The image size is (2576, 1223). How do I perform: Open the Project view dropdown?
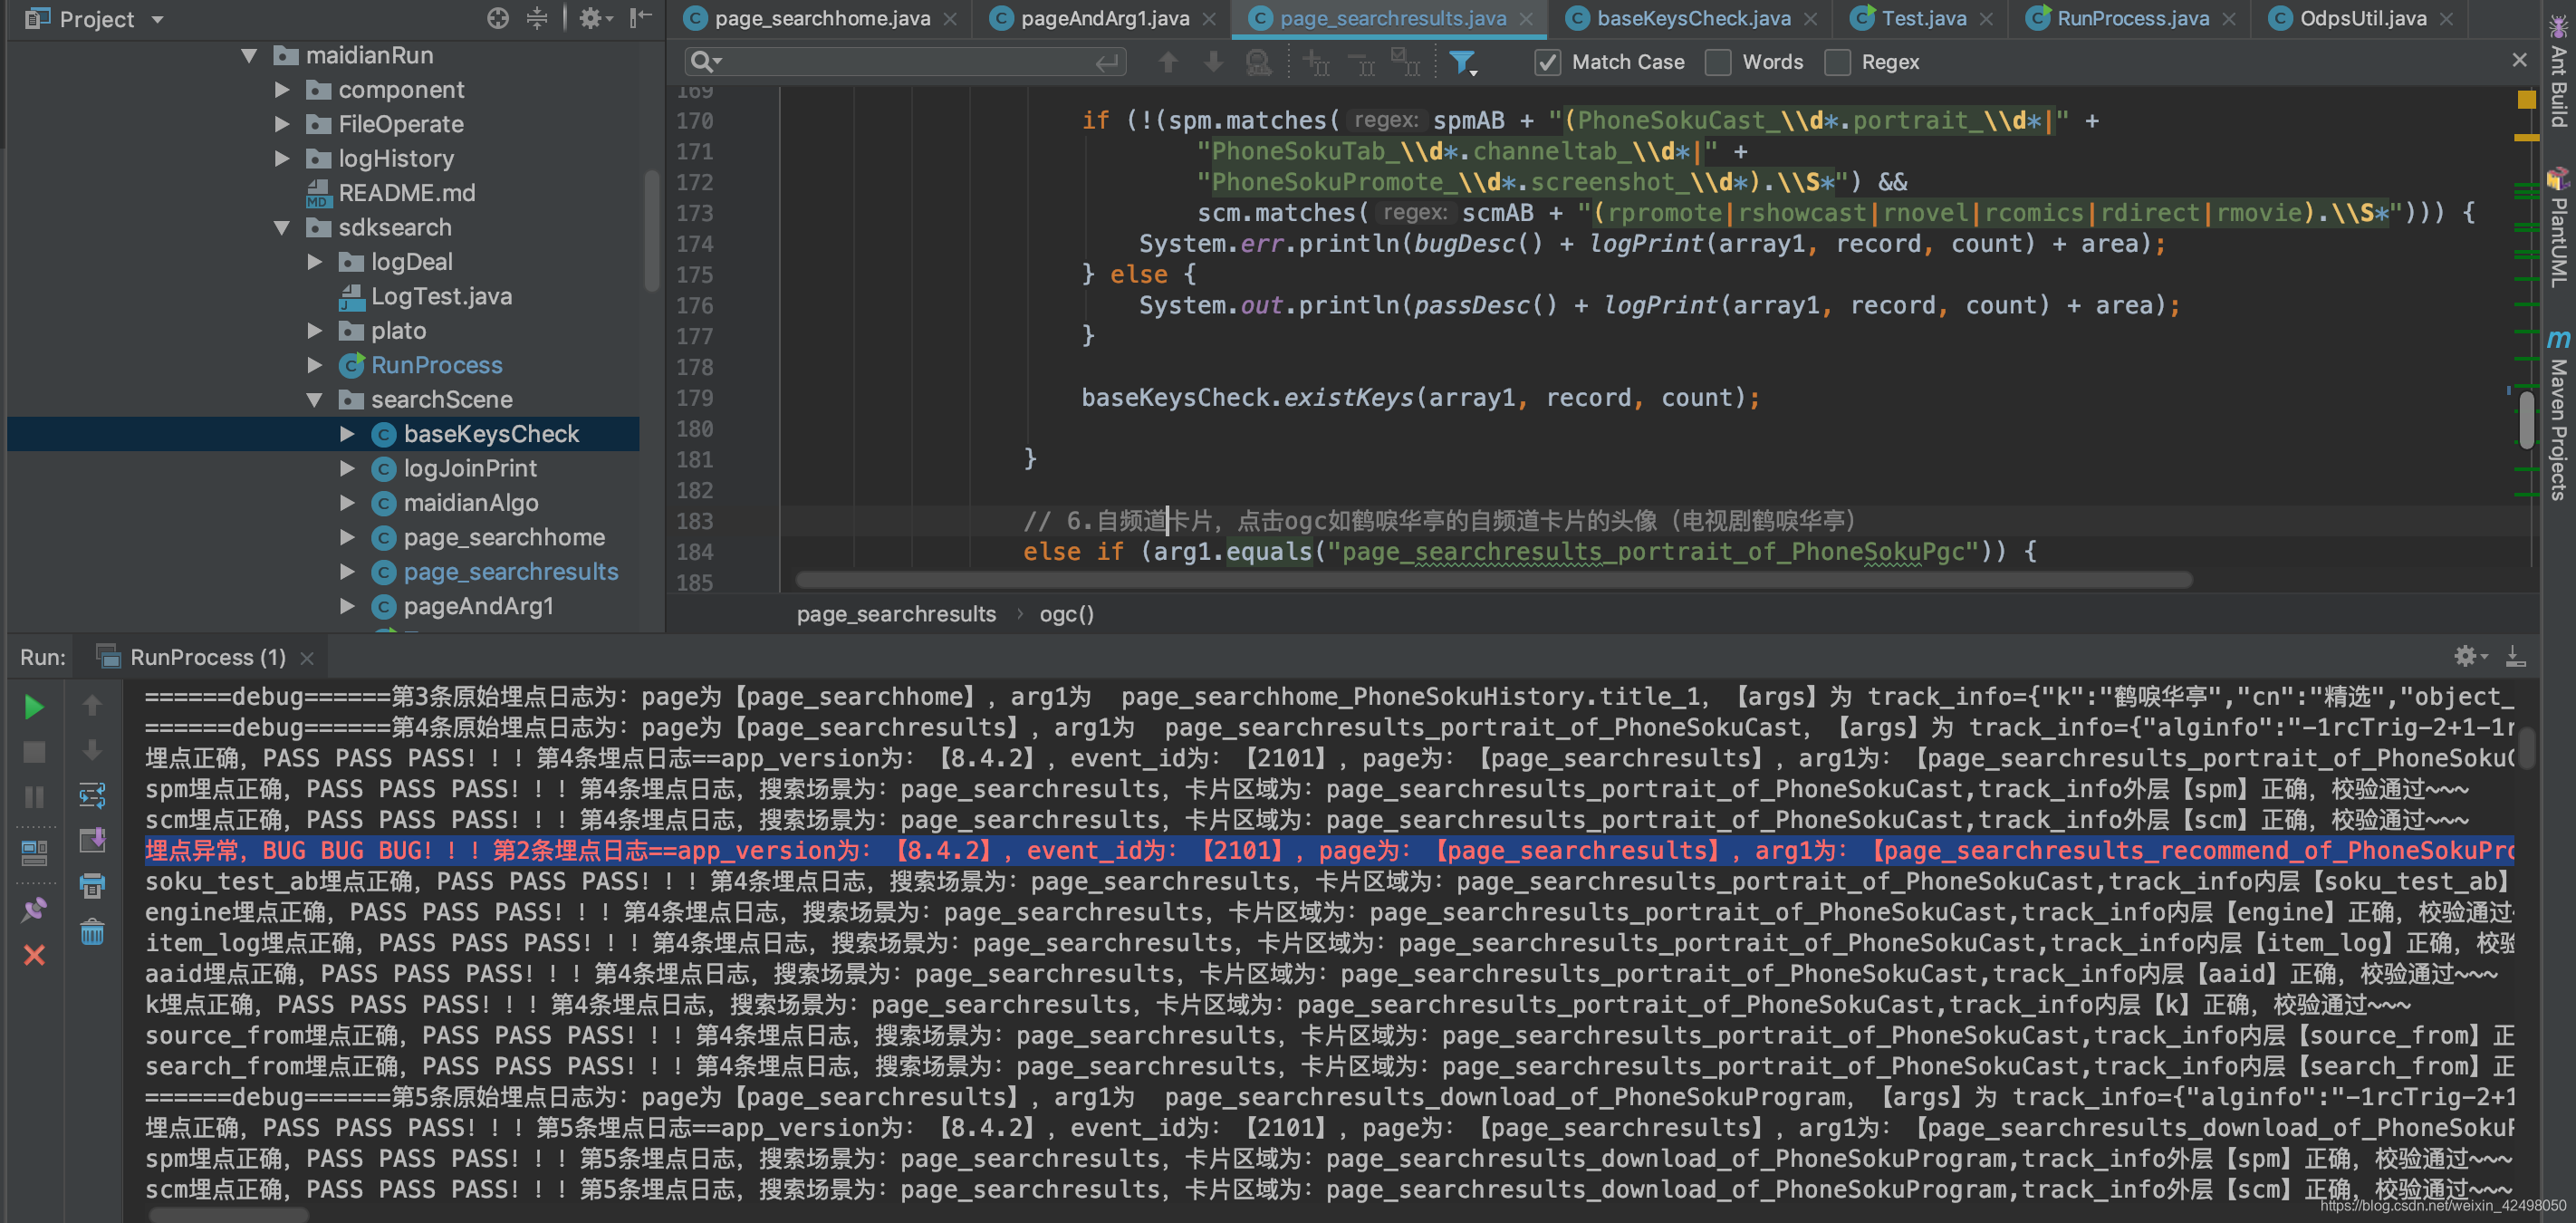pos(157,19)
